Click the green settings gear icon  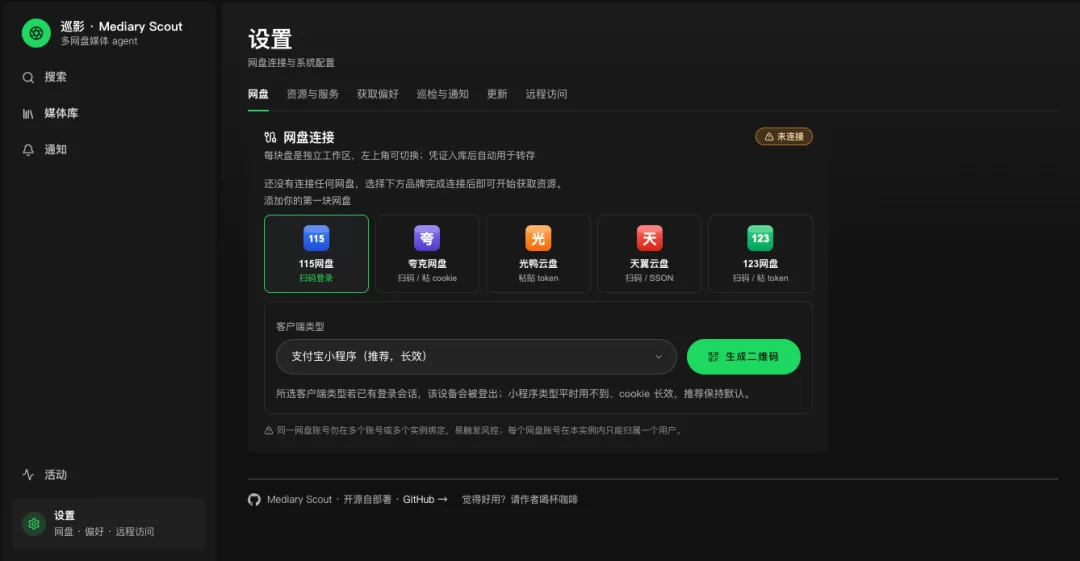click(33, 524)
